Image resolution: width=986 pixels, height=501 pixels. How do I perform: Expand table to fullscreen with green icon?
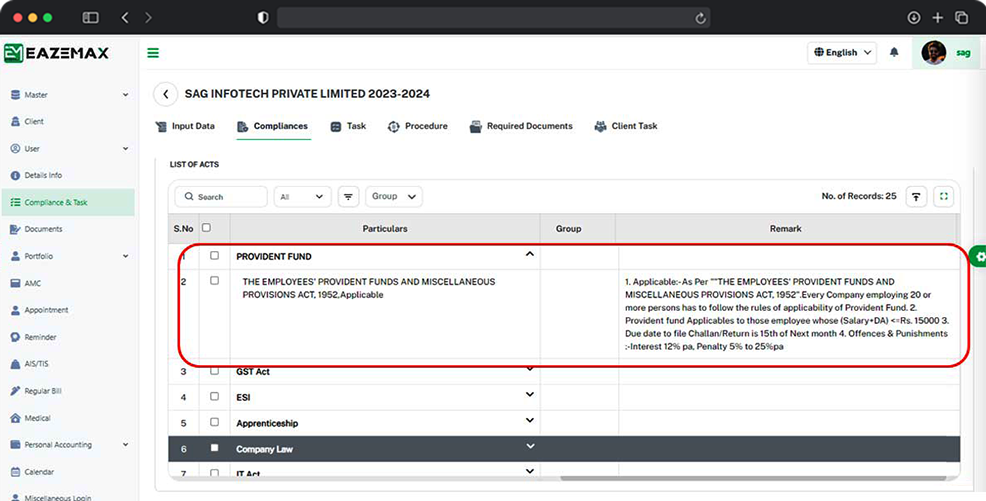tap(943, 197)
